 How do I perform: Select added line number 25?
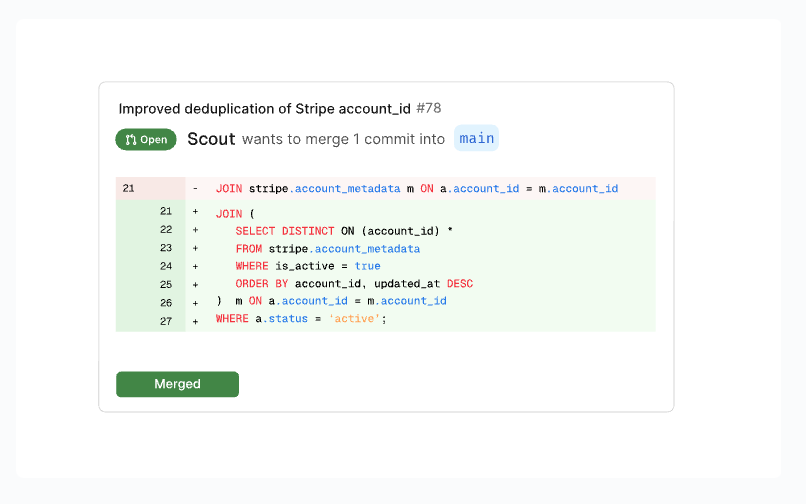166,284
